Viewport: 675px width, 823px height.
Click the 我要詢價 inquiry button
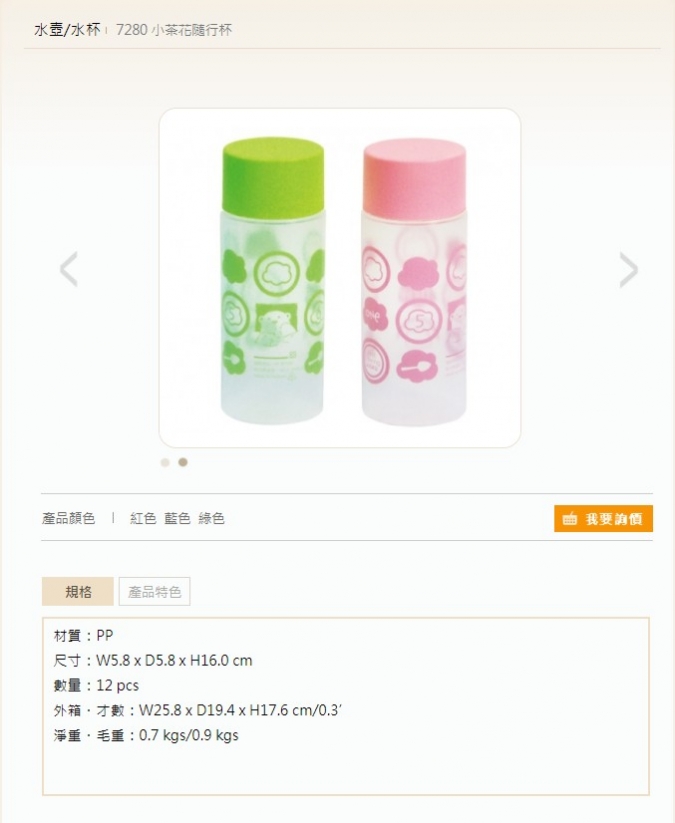pos(603,519)
